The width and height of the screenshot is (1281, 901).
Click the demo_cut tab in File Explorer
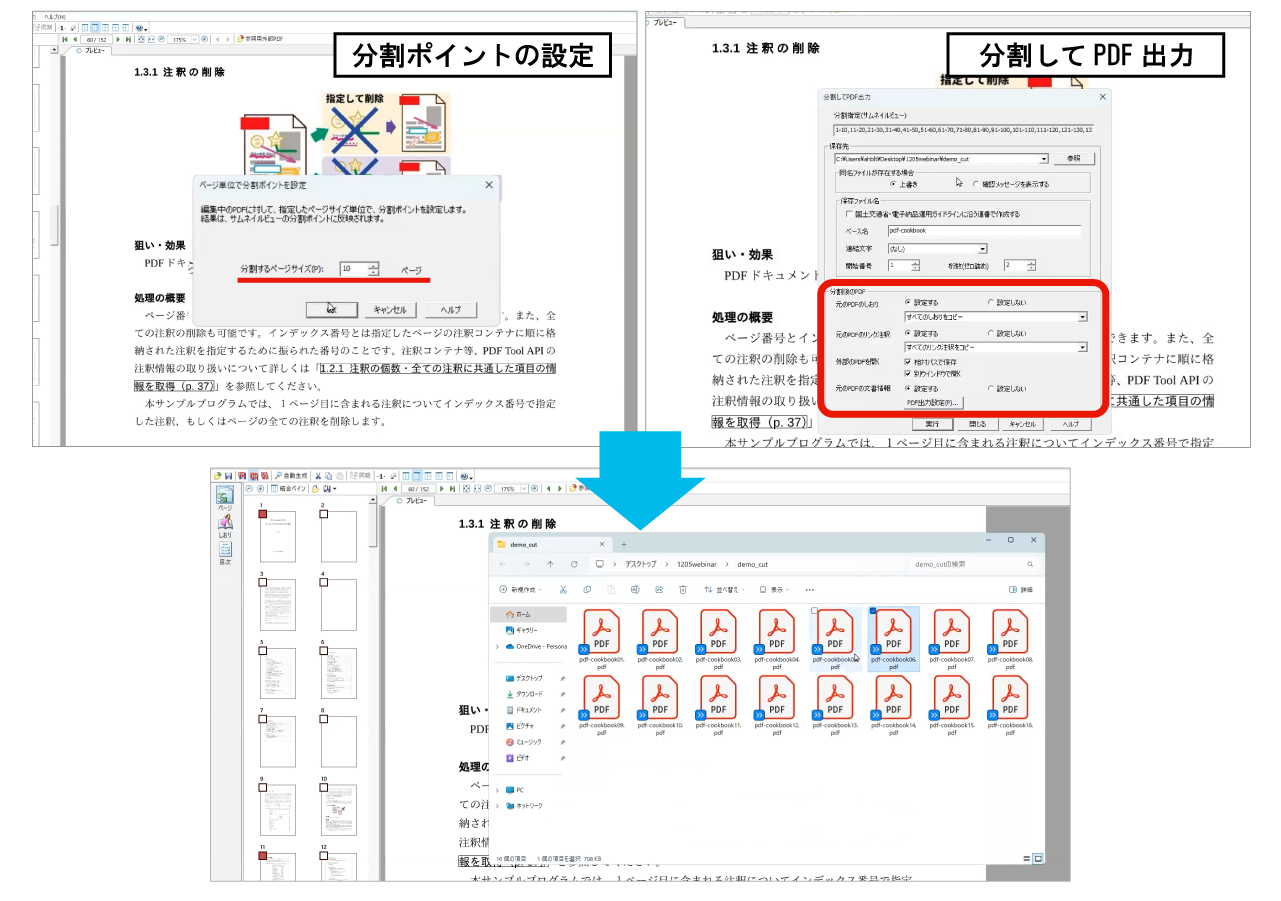(x=540, y=544)
